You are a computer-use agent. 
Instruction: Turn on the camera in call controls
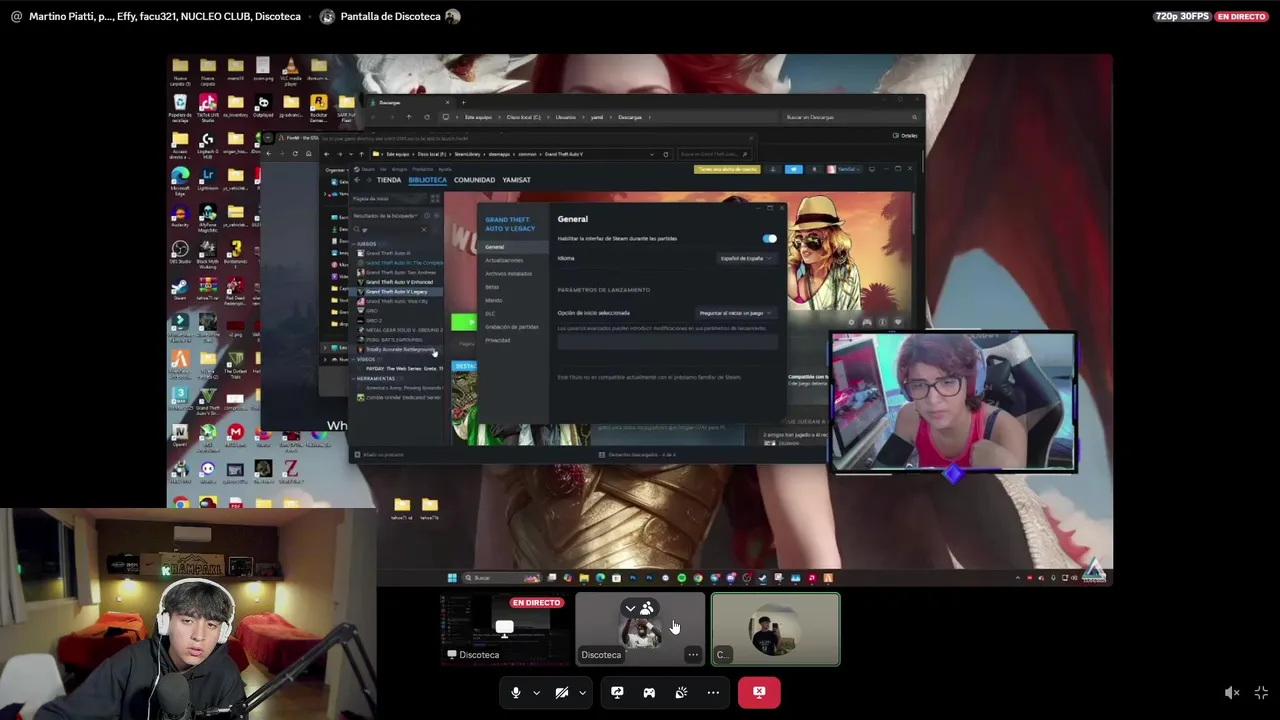tap(562, 692)
